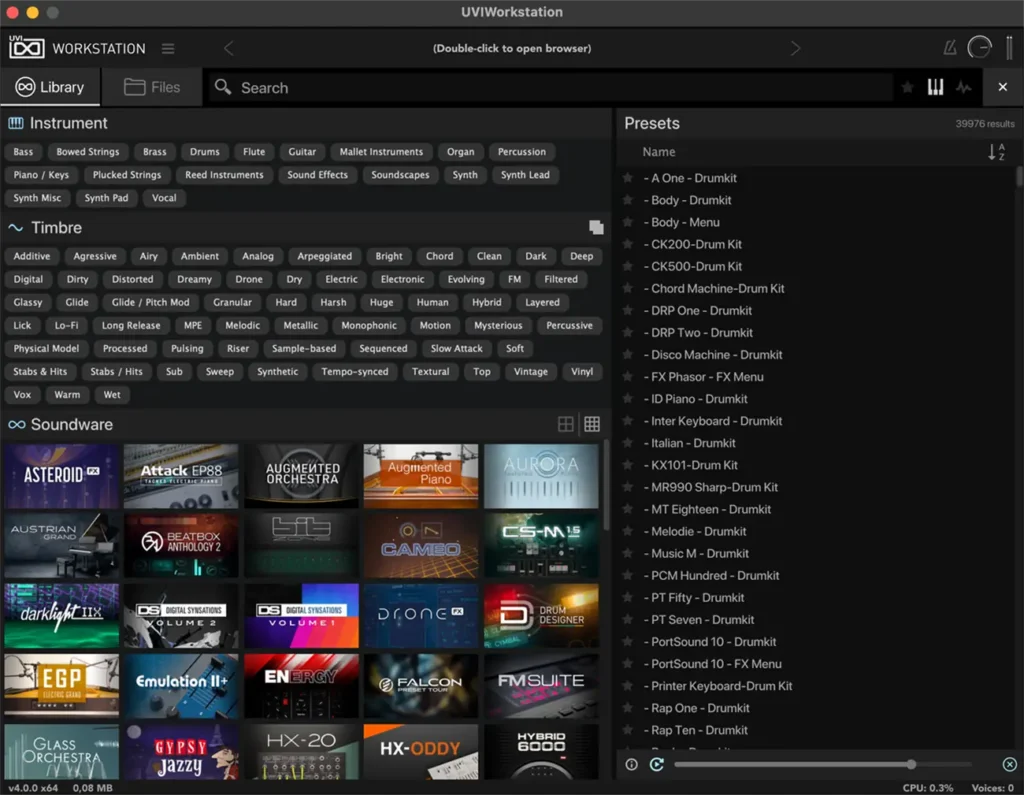Image resolution: width=1024 pixels, height=795 pixels.
Task: Switch to the Files tab
Action: tap(152, 87)
